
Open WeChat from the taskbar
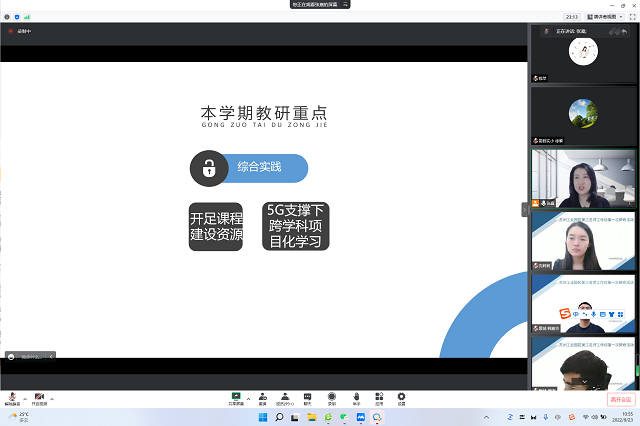[344, 417]
